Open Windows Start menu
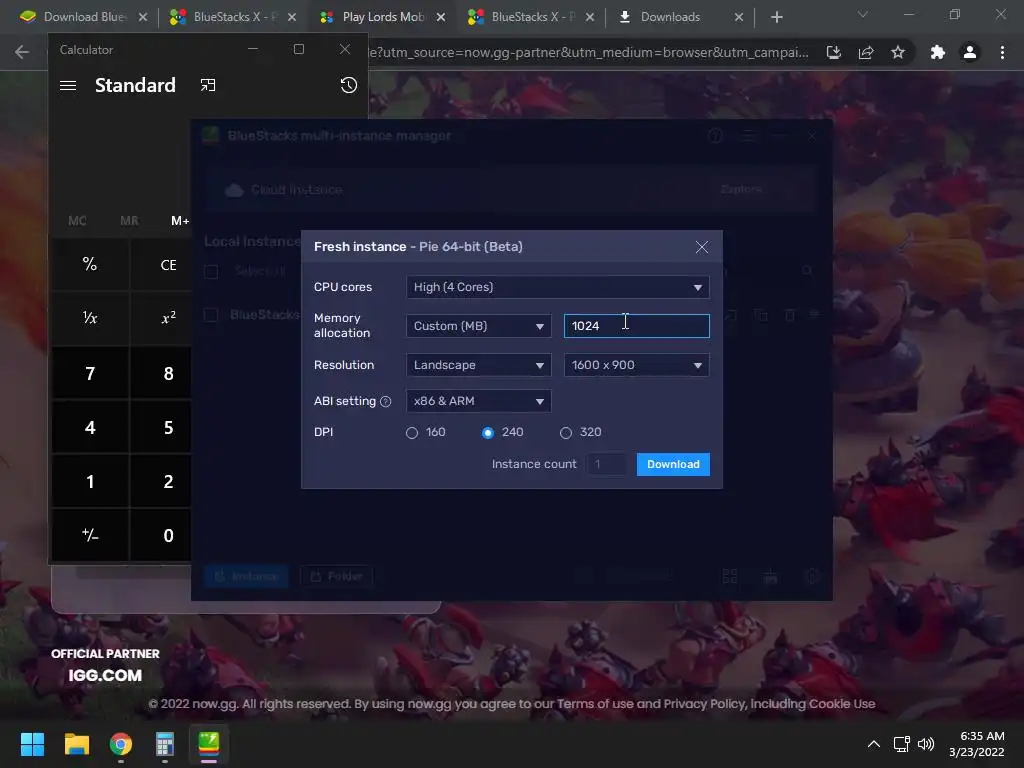 [x=32, y=744]
